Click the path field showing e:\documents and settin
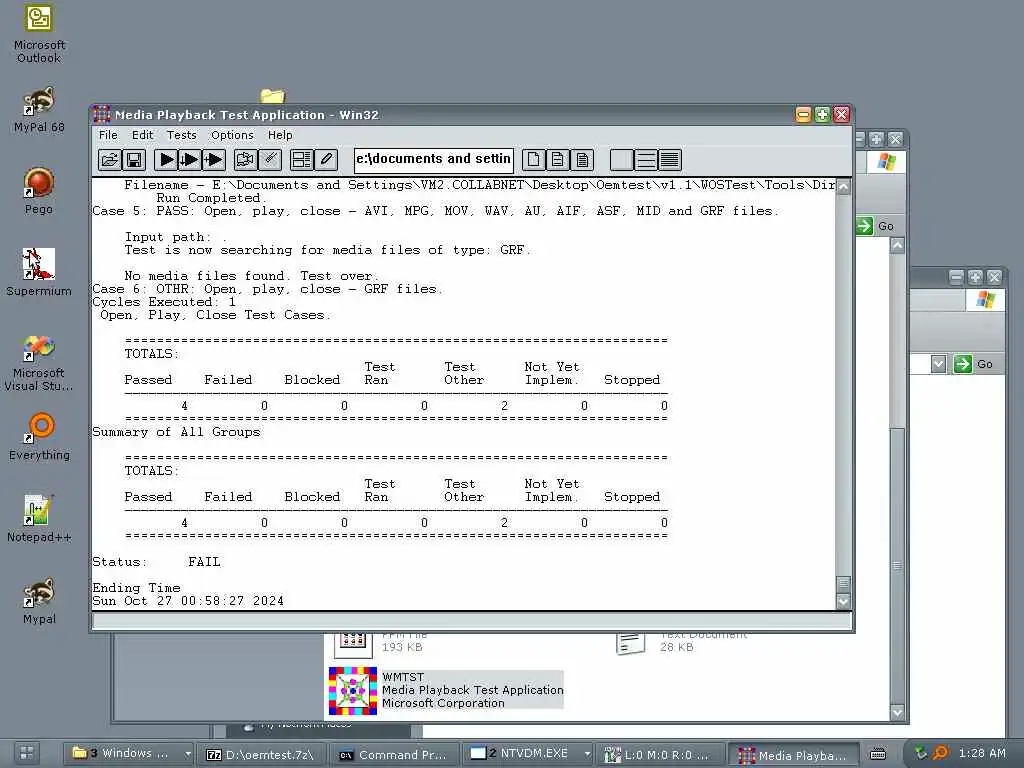1024x768 pixels. point(434,159)
